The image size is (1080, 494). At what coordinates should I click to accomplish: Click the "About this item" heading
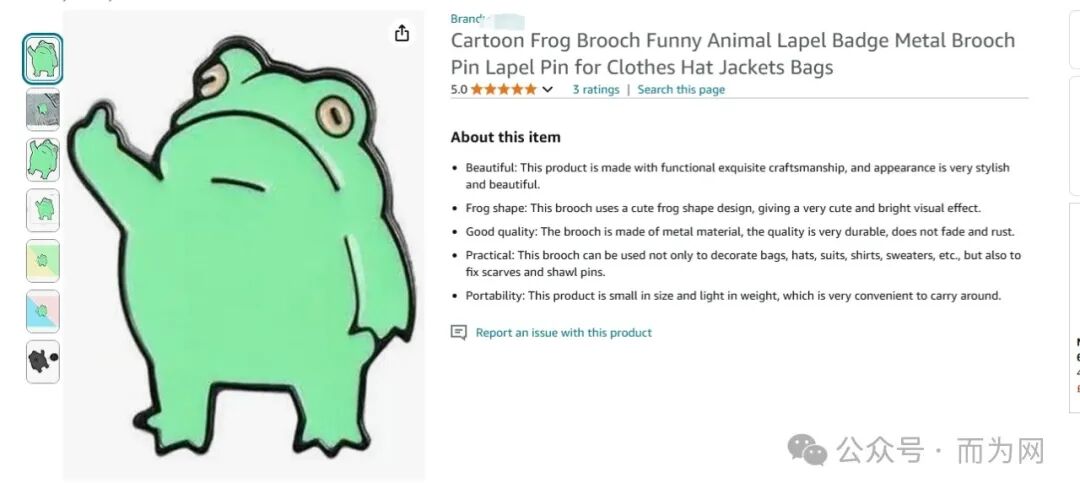pyautogui.click(x=505, y=137)
